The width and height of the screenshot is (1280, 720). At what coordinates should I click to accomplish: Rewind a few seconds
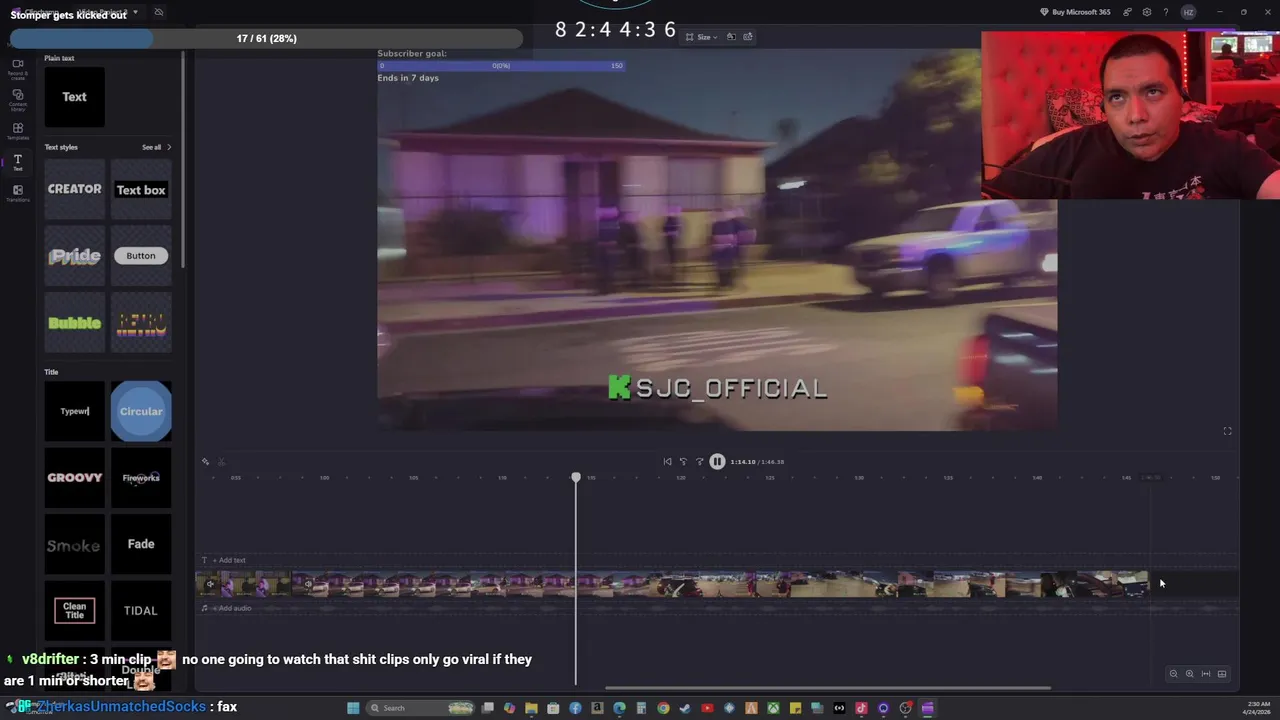[683, 461]
